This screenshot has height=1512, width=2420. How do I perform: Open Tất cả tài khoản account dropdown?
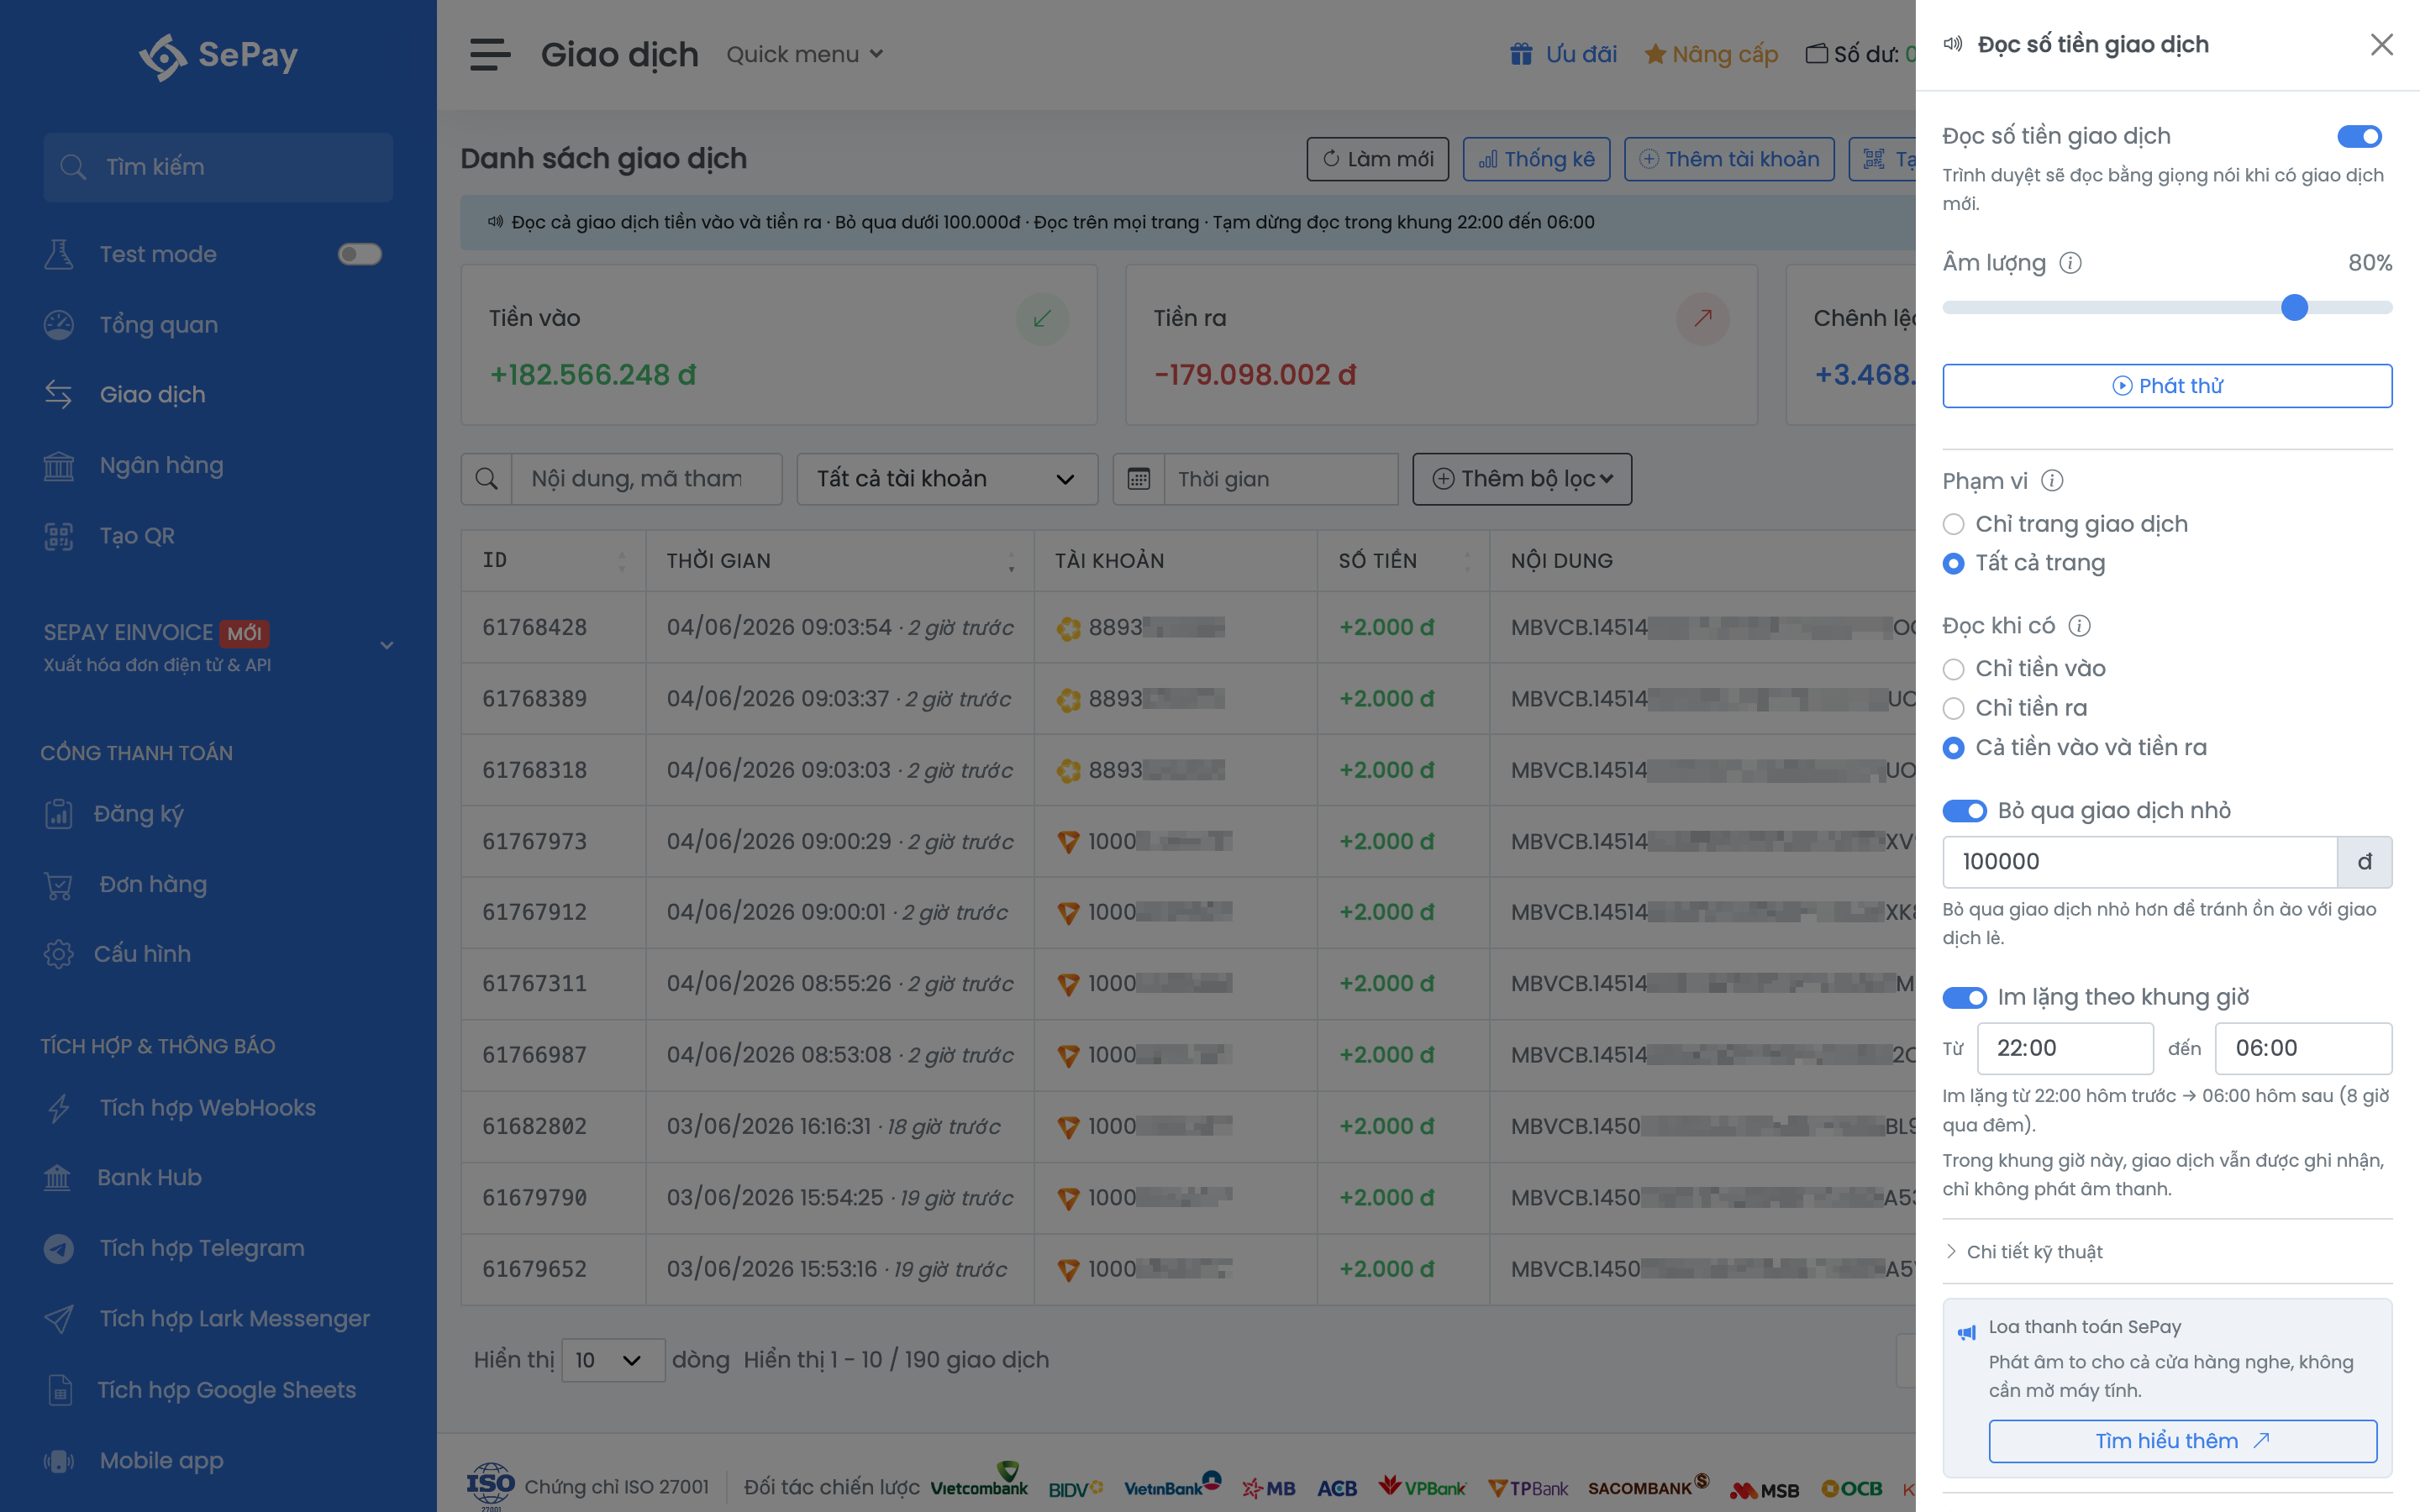(946, 479)
